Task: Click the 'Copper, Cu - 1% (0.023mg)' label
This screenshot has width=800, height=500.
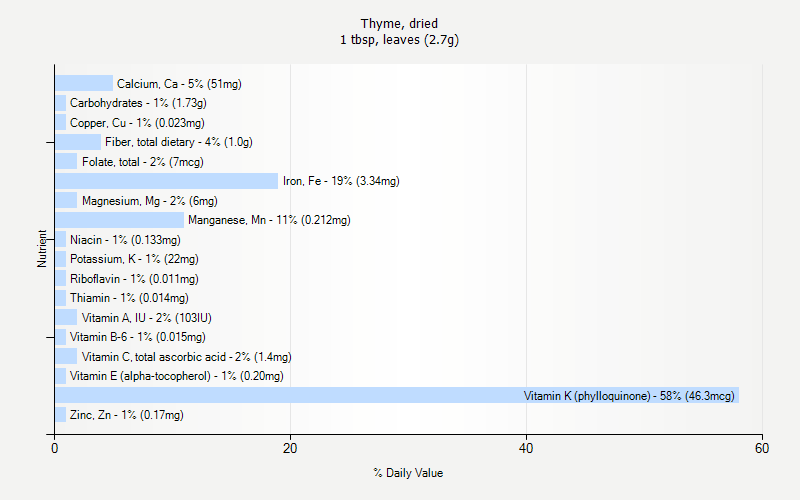Action: tap(137, 123)
